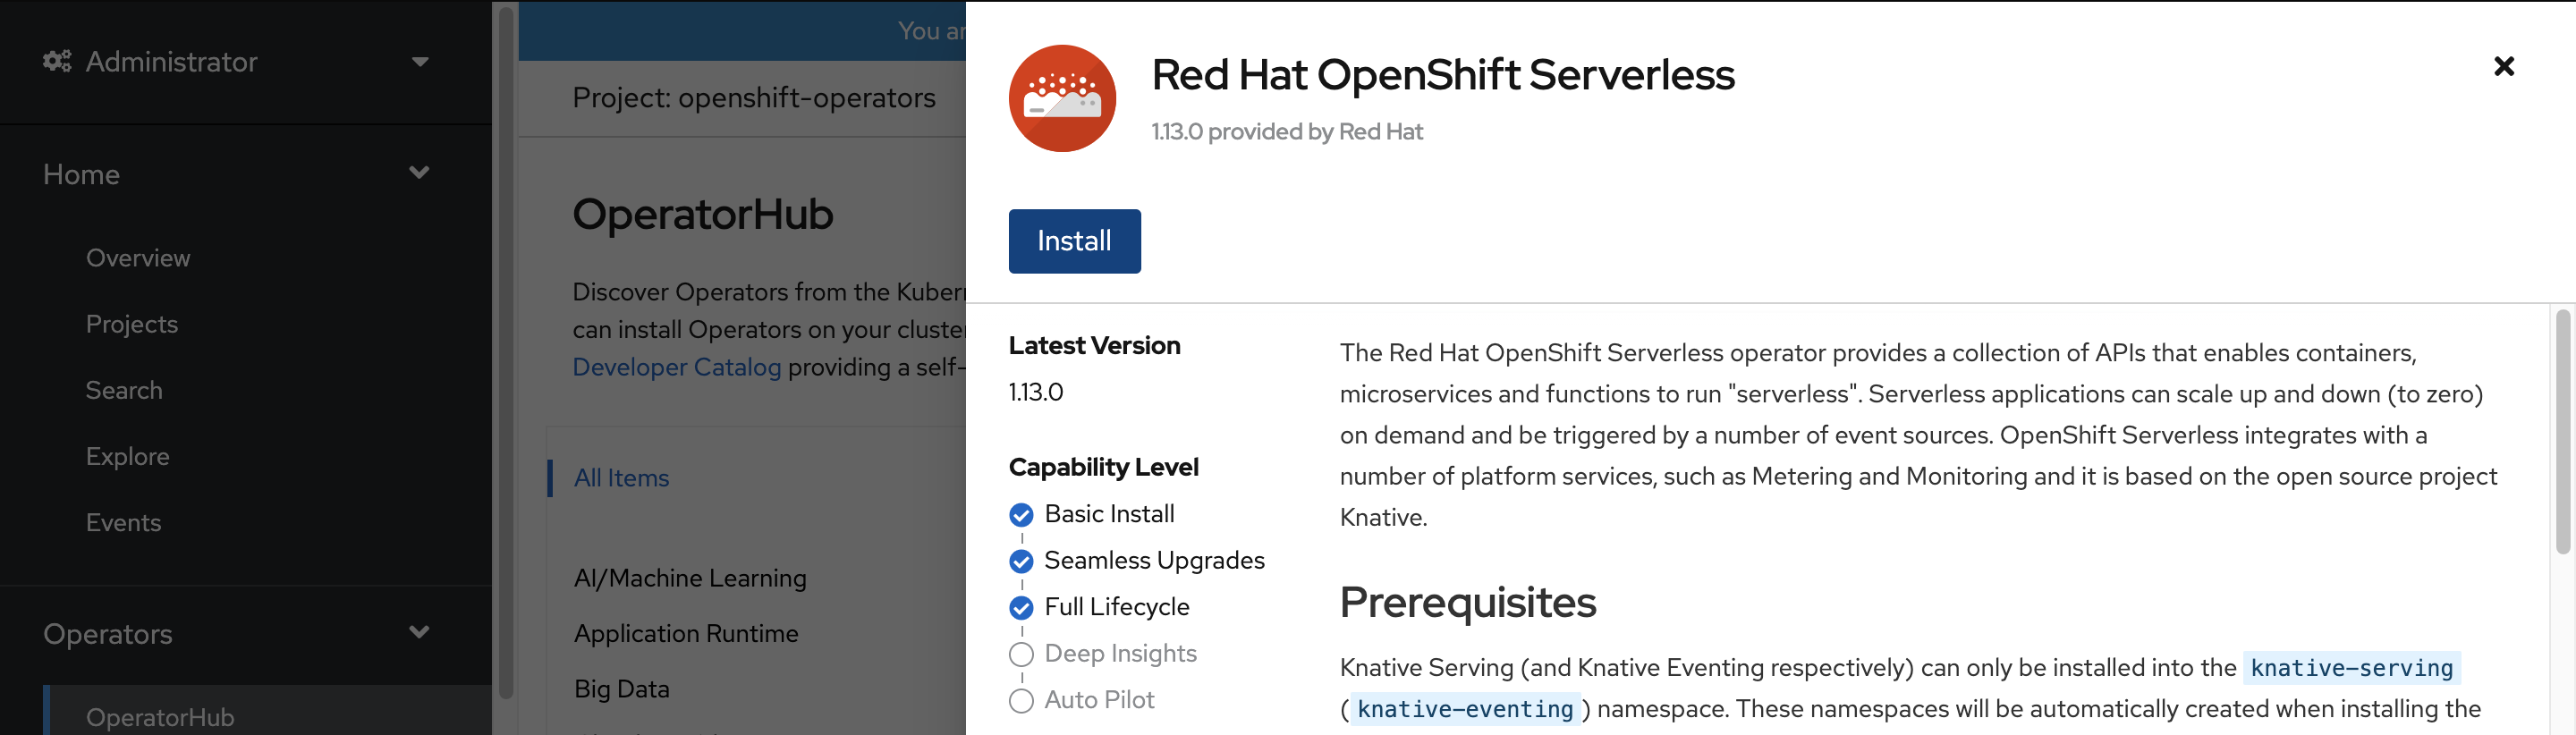Go to Projects page
2576x735 pixels.
point(132,324)
